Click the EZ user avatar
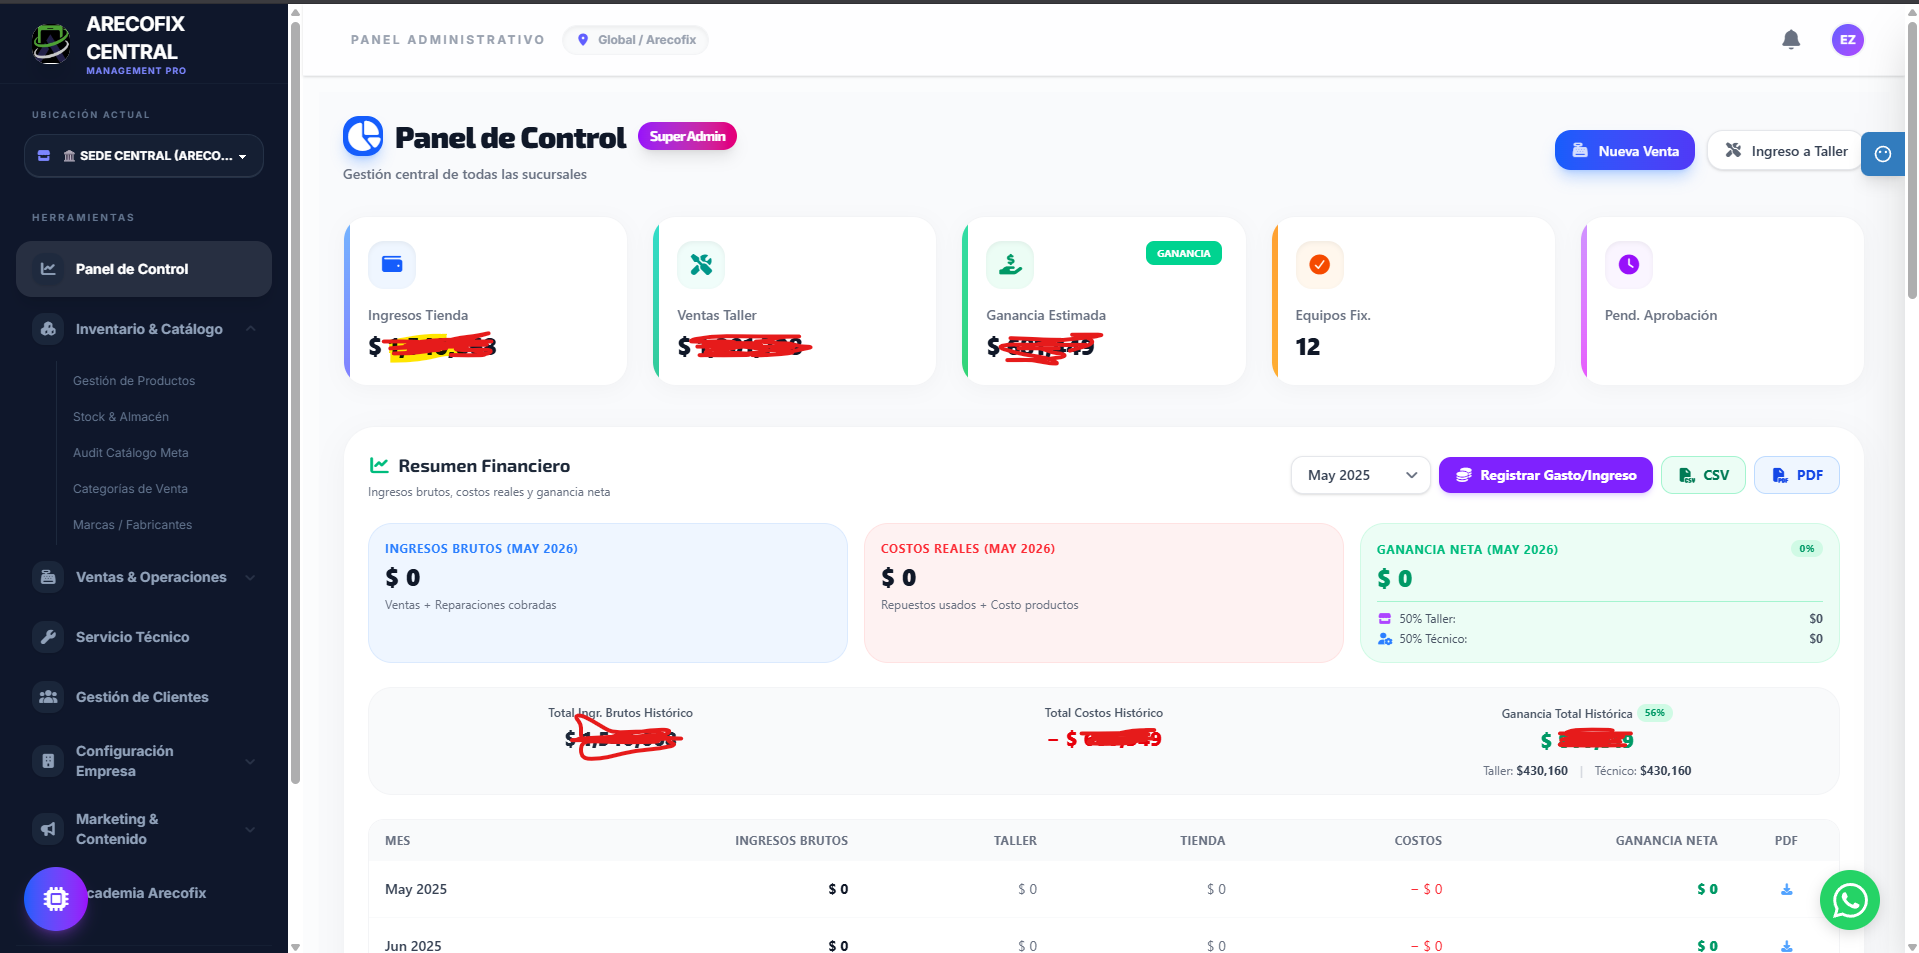The image size is (1919, 953). click(x=1847, y=40)
